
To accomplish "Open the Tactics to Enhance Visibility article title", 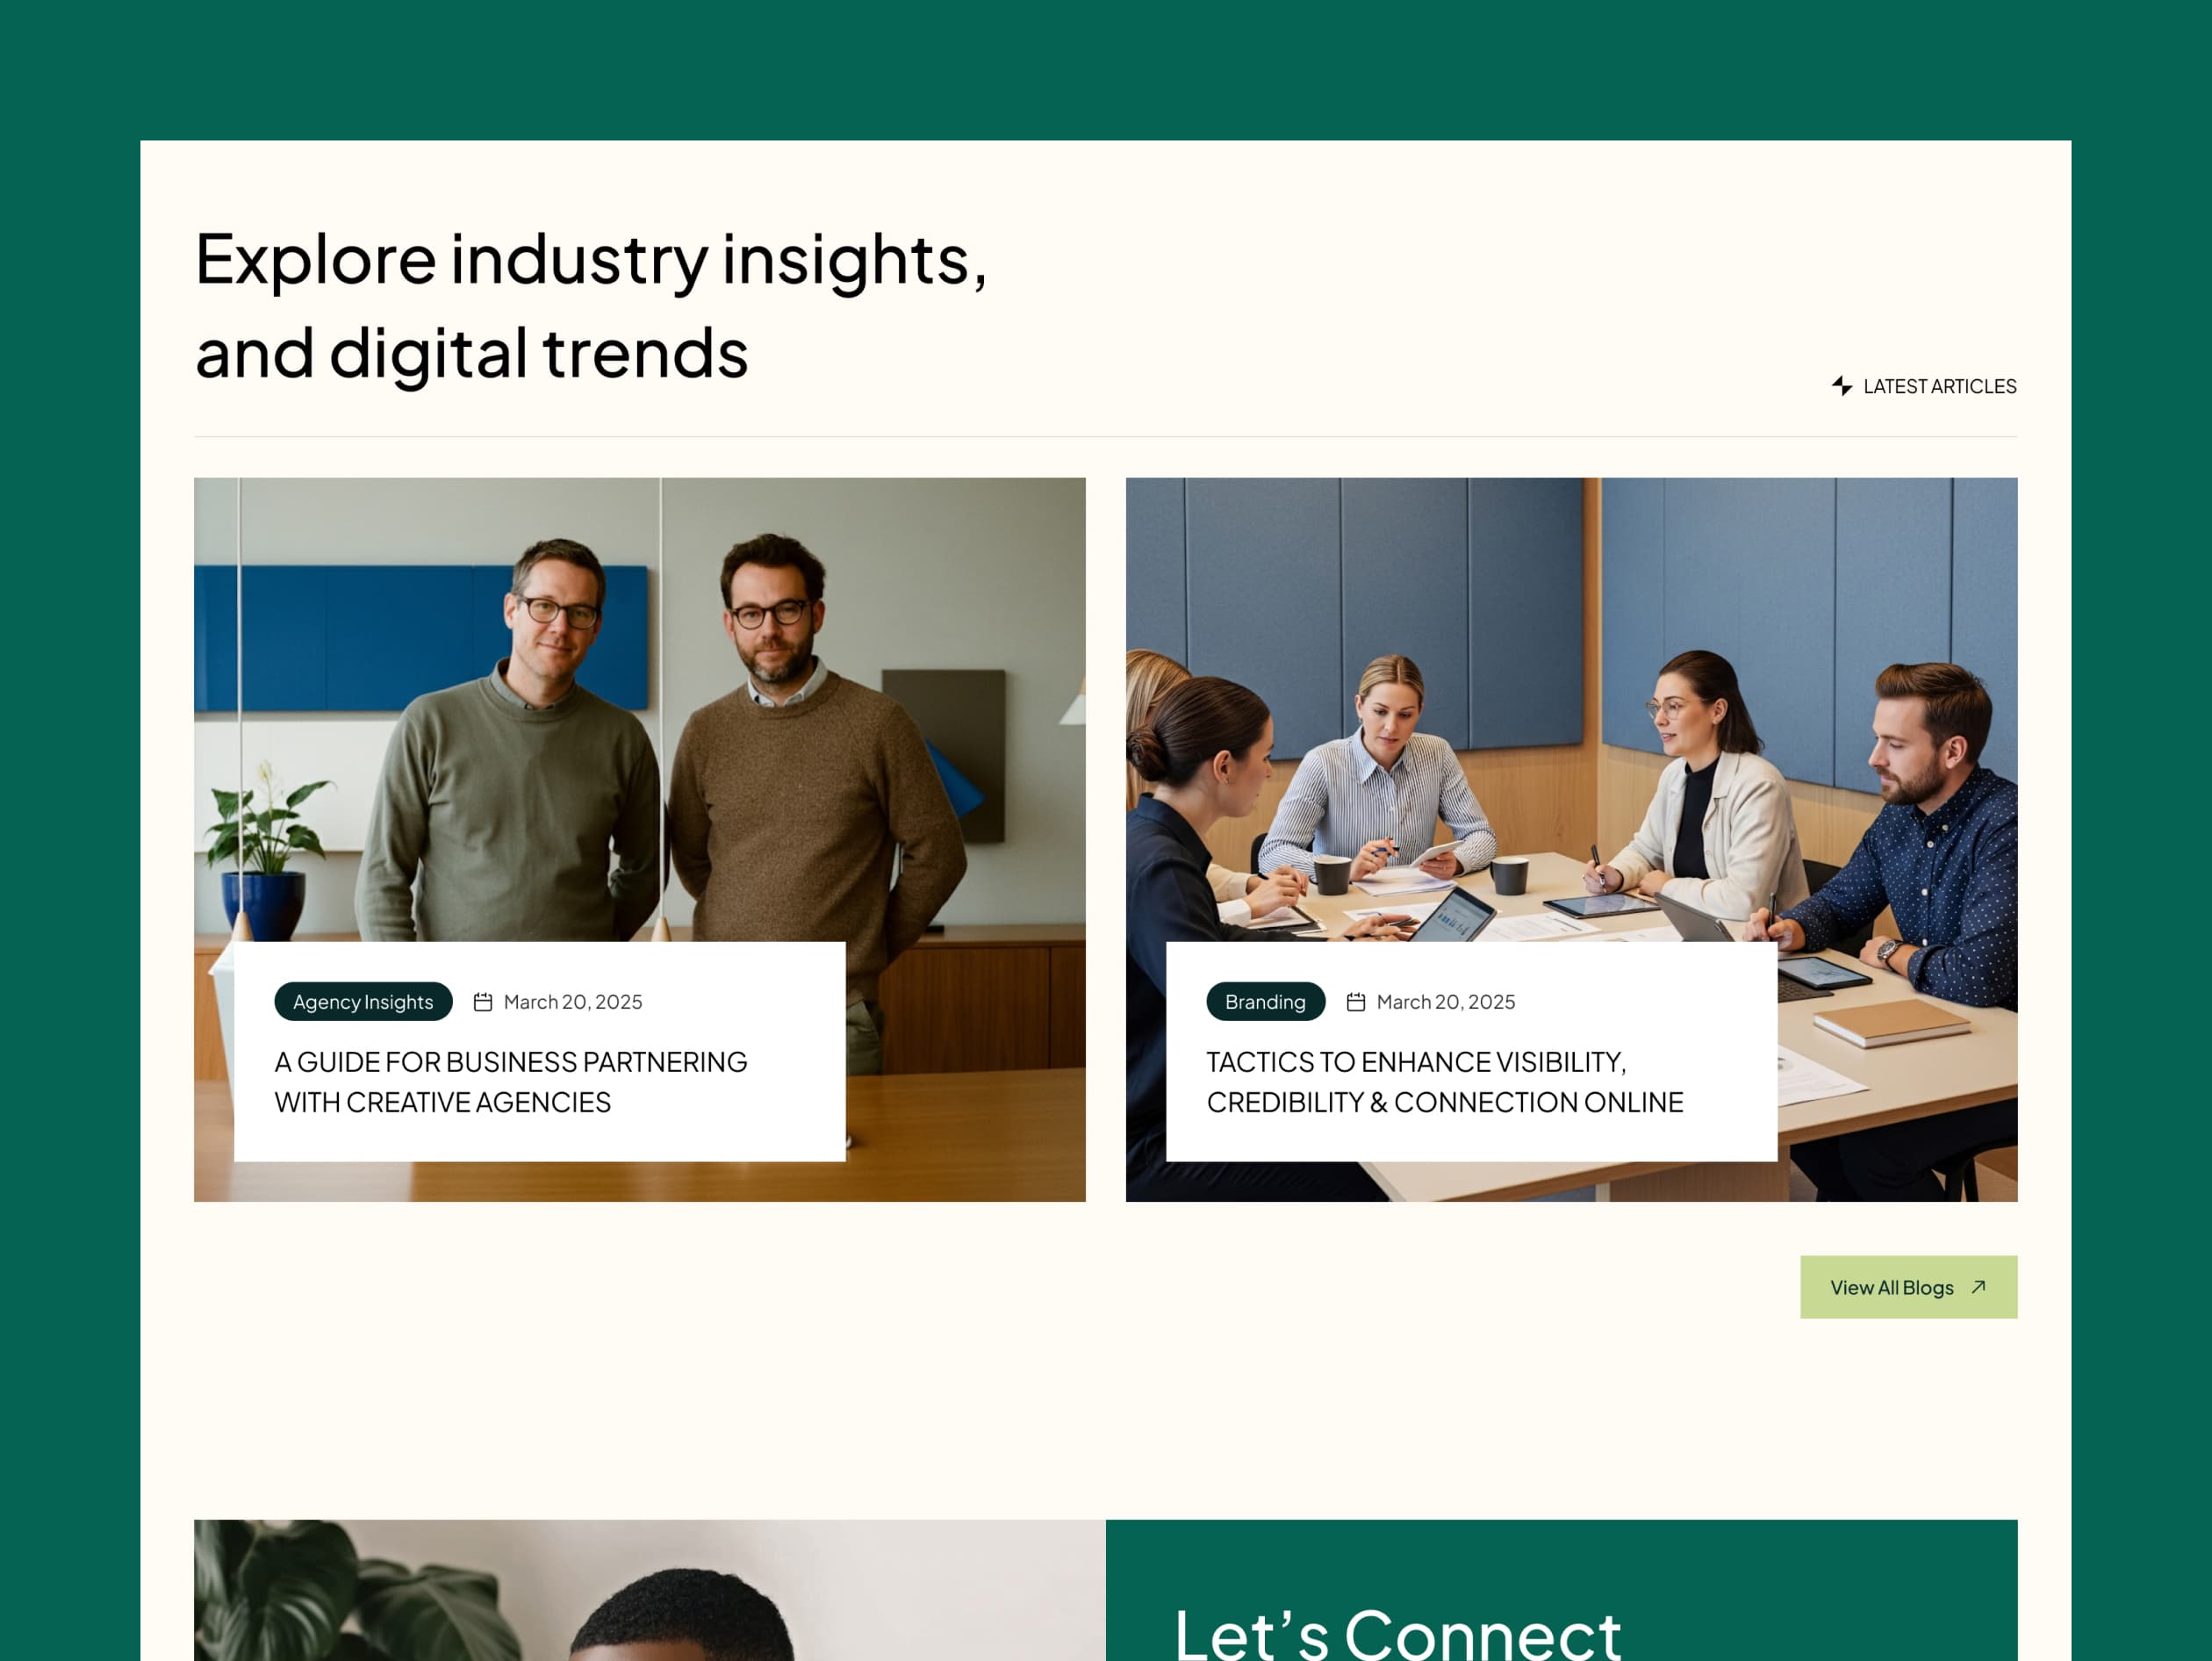I will click(1444, 1082).
